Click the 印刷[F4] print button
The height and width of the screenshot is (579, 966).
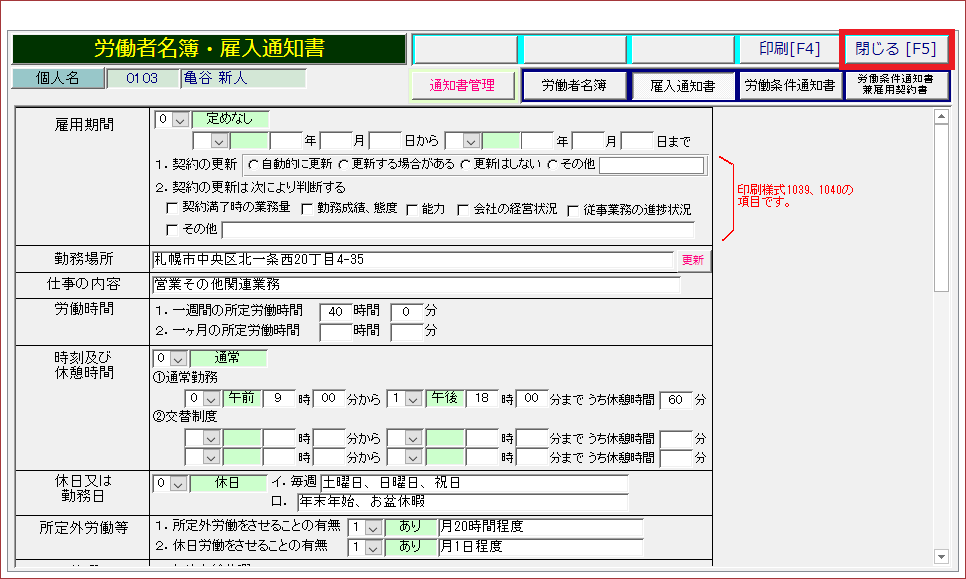click(x=789, y=49)
